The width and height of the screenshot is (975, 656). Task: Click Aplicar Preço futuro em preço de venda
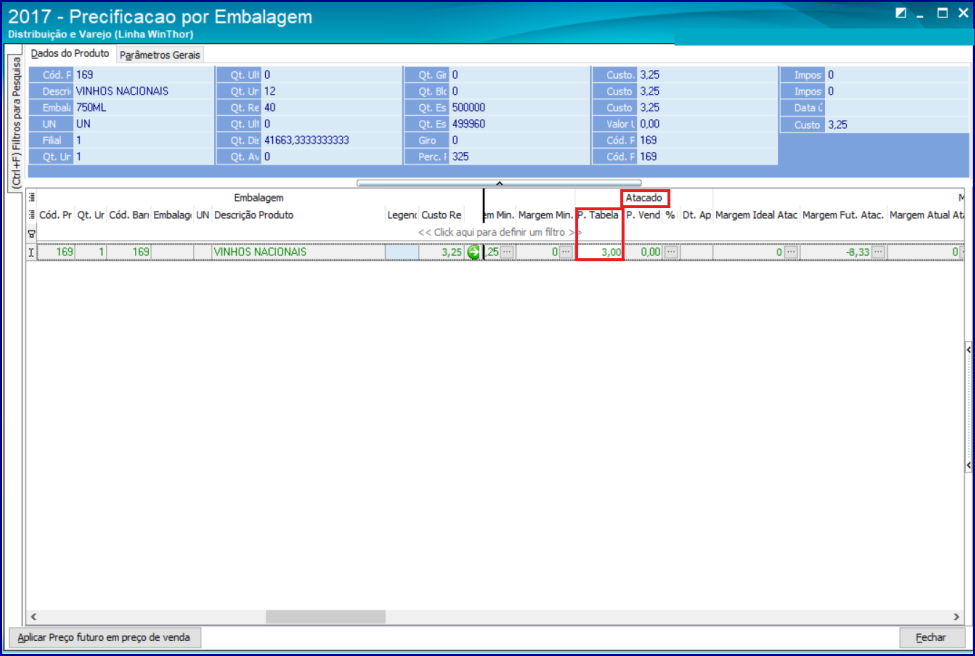point(104,637)
